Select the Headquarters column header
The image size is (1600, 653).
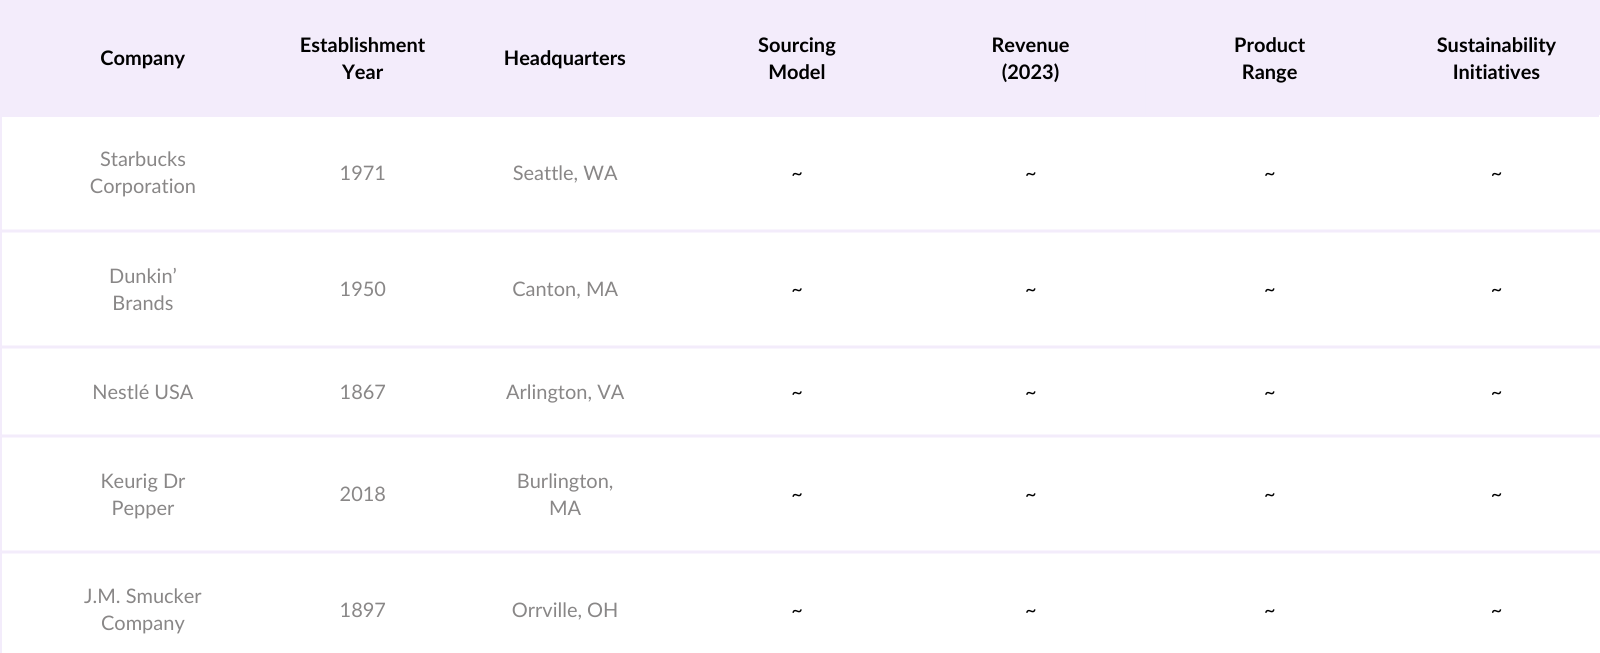tap(564, 58)
